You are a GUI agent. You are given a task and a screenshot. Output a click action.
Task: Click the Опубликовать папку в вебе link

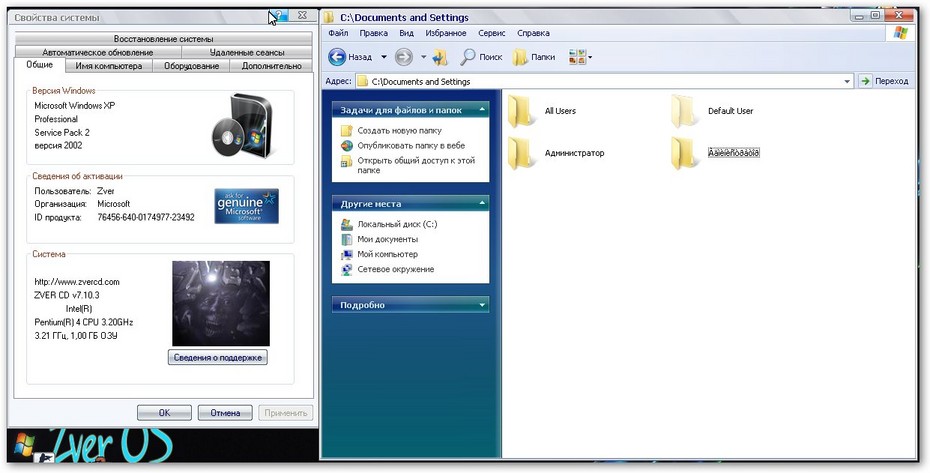pyautogui.click(x=411, y=145)
